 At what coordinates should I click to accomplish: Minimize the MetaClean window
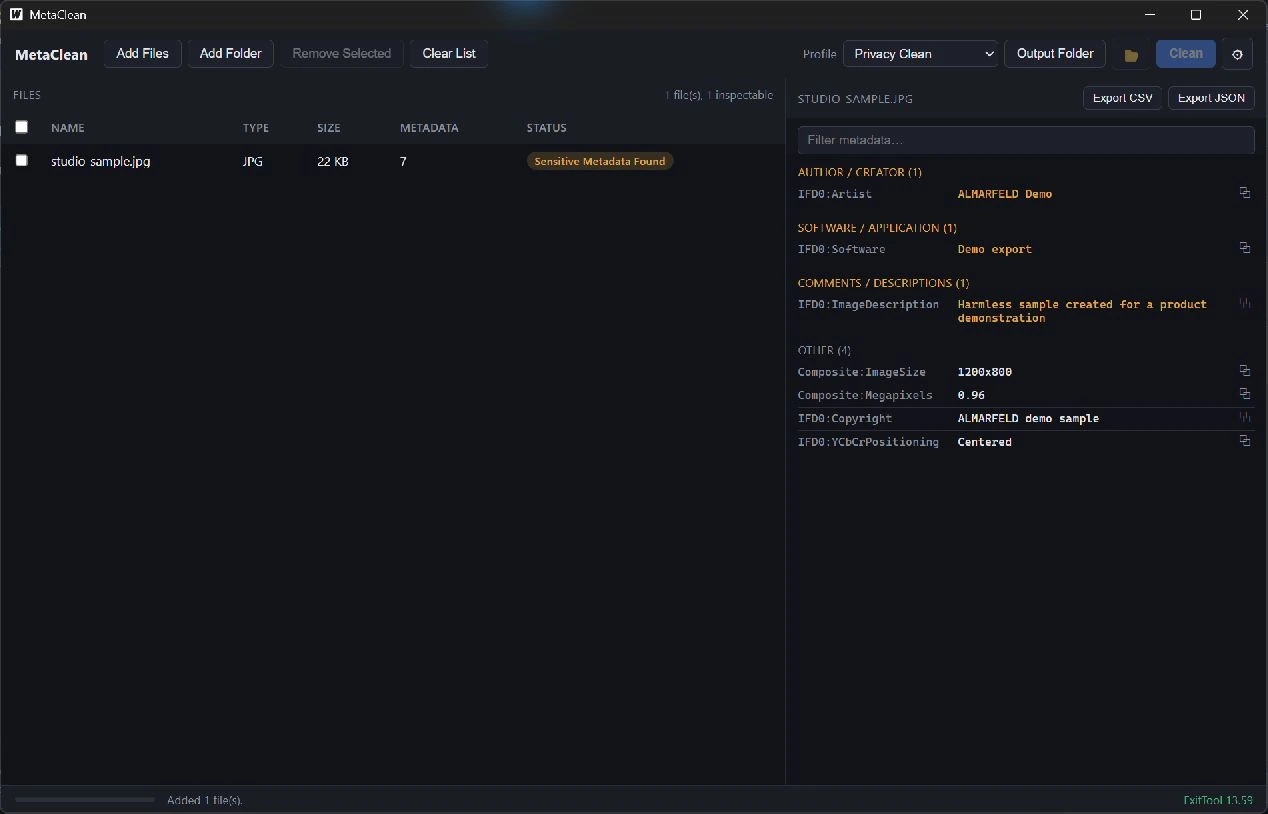coord(1150,15)
